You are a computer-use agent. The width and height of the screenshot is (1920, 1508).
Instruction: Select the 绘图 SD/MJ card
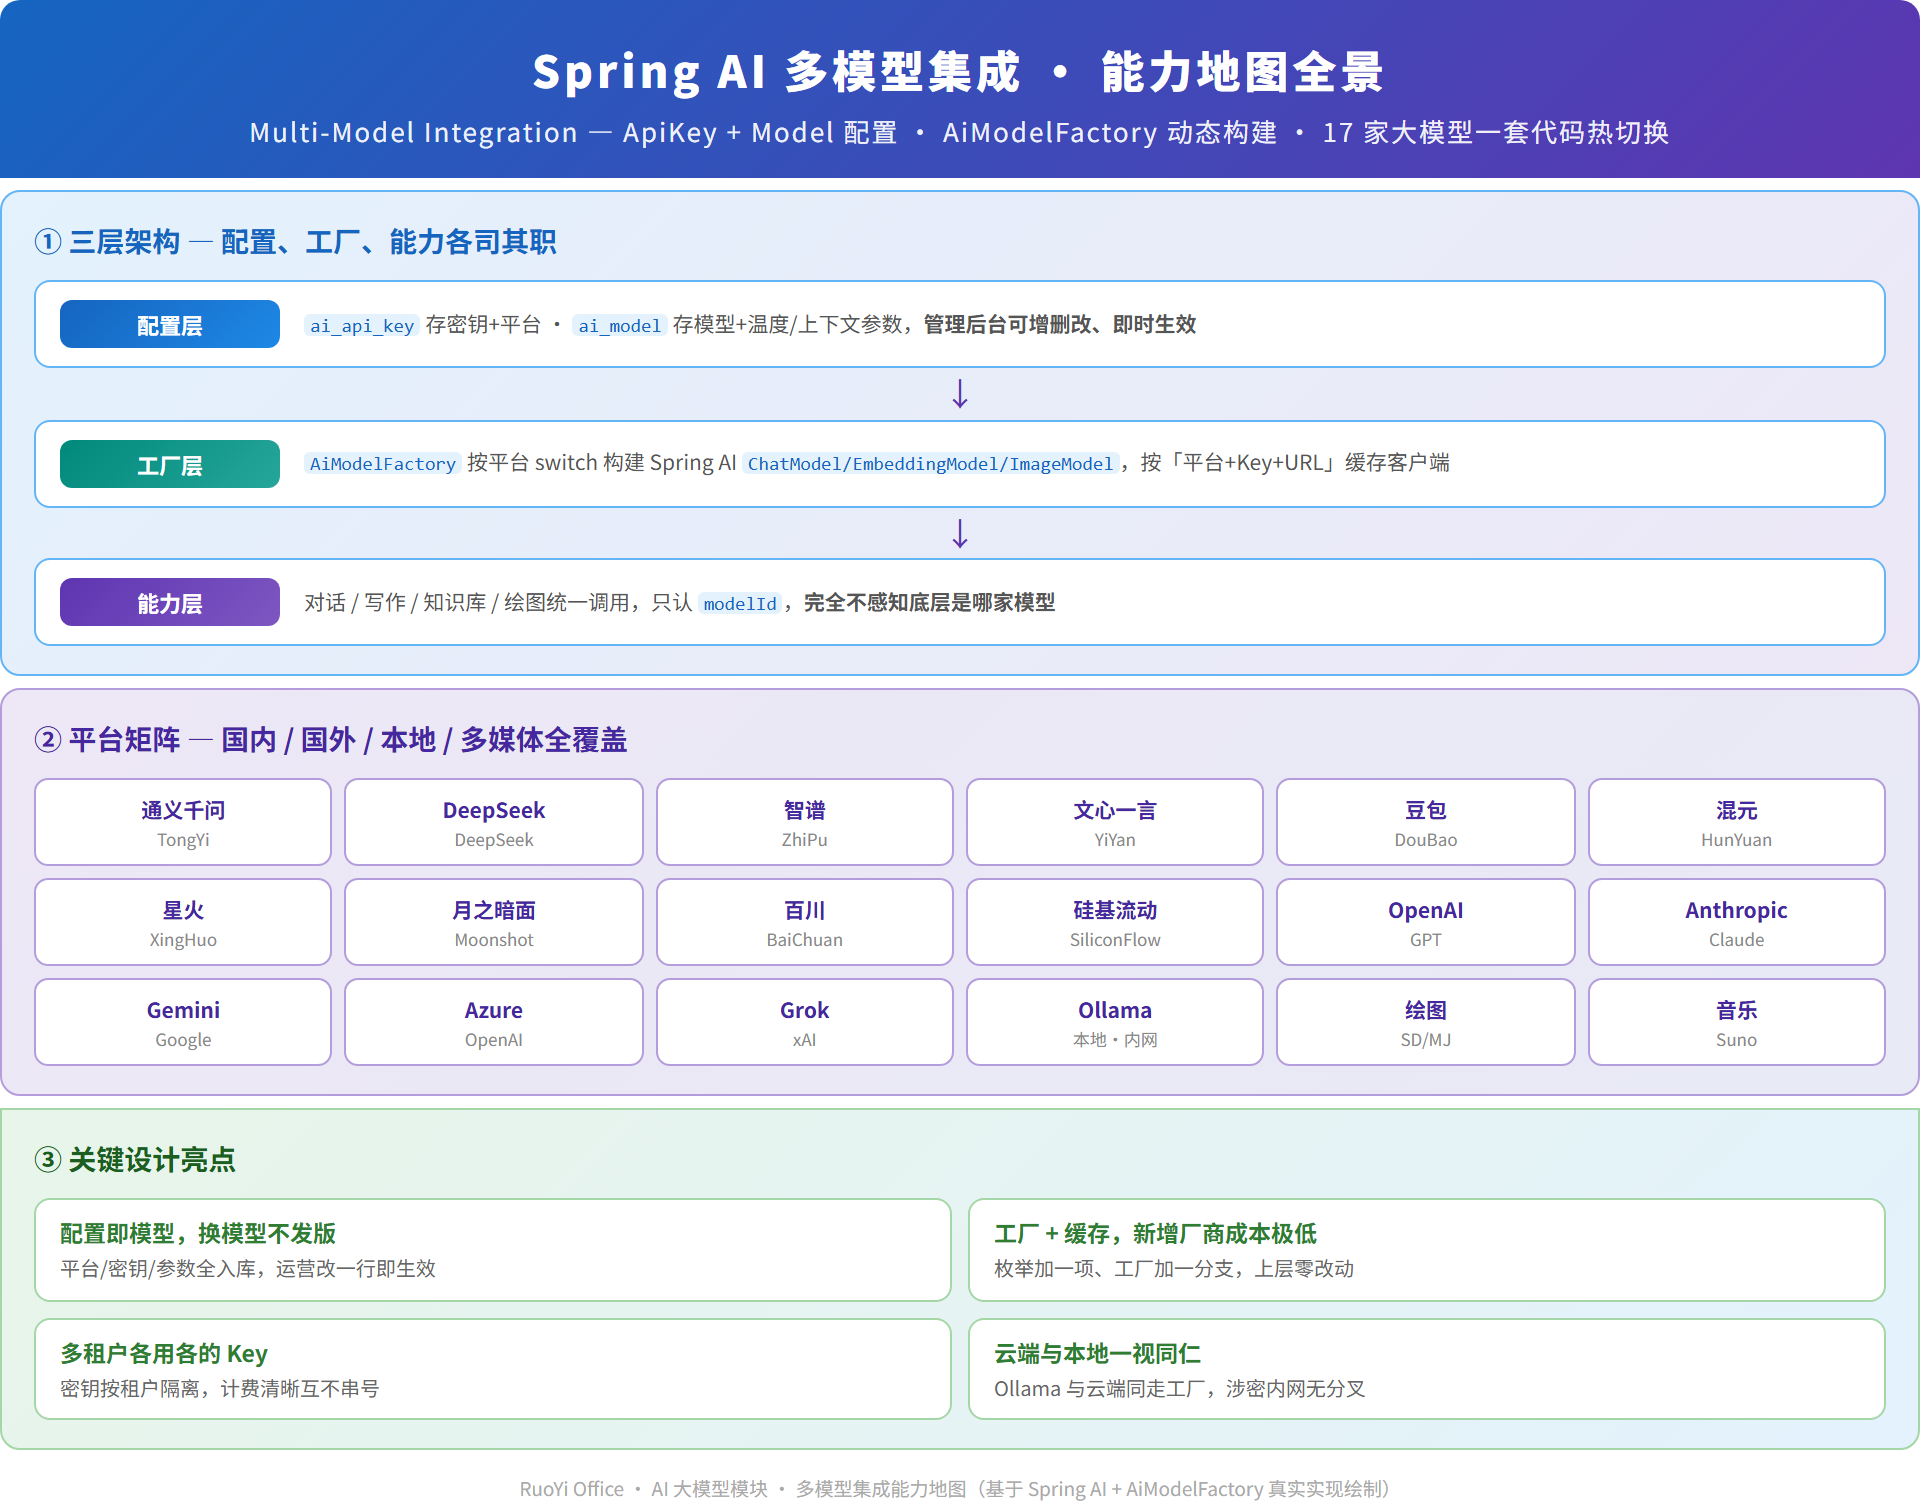coord(1426,1022)
